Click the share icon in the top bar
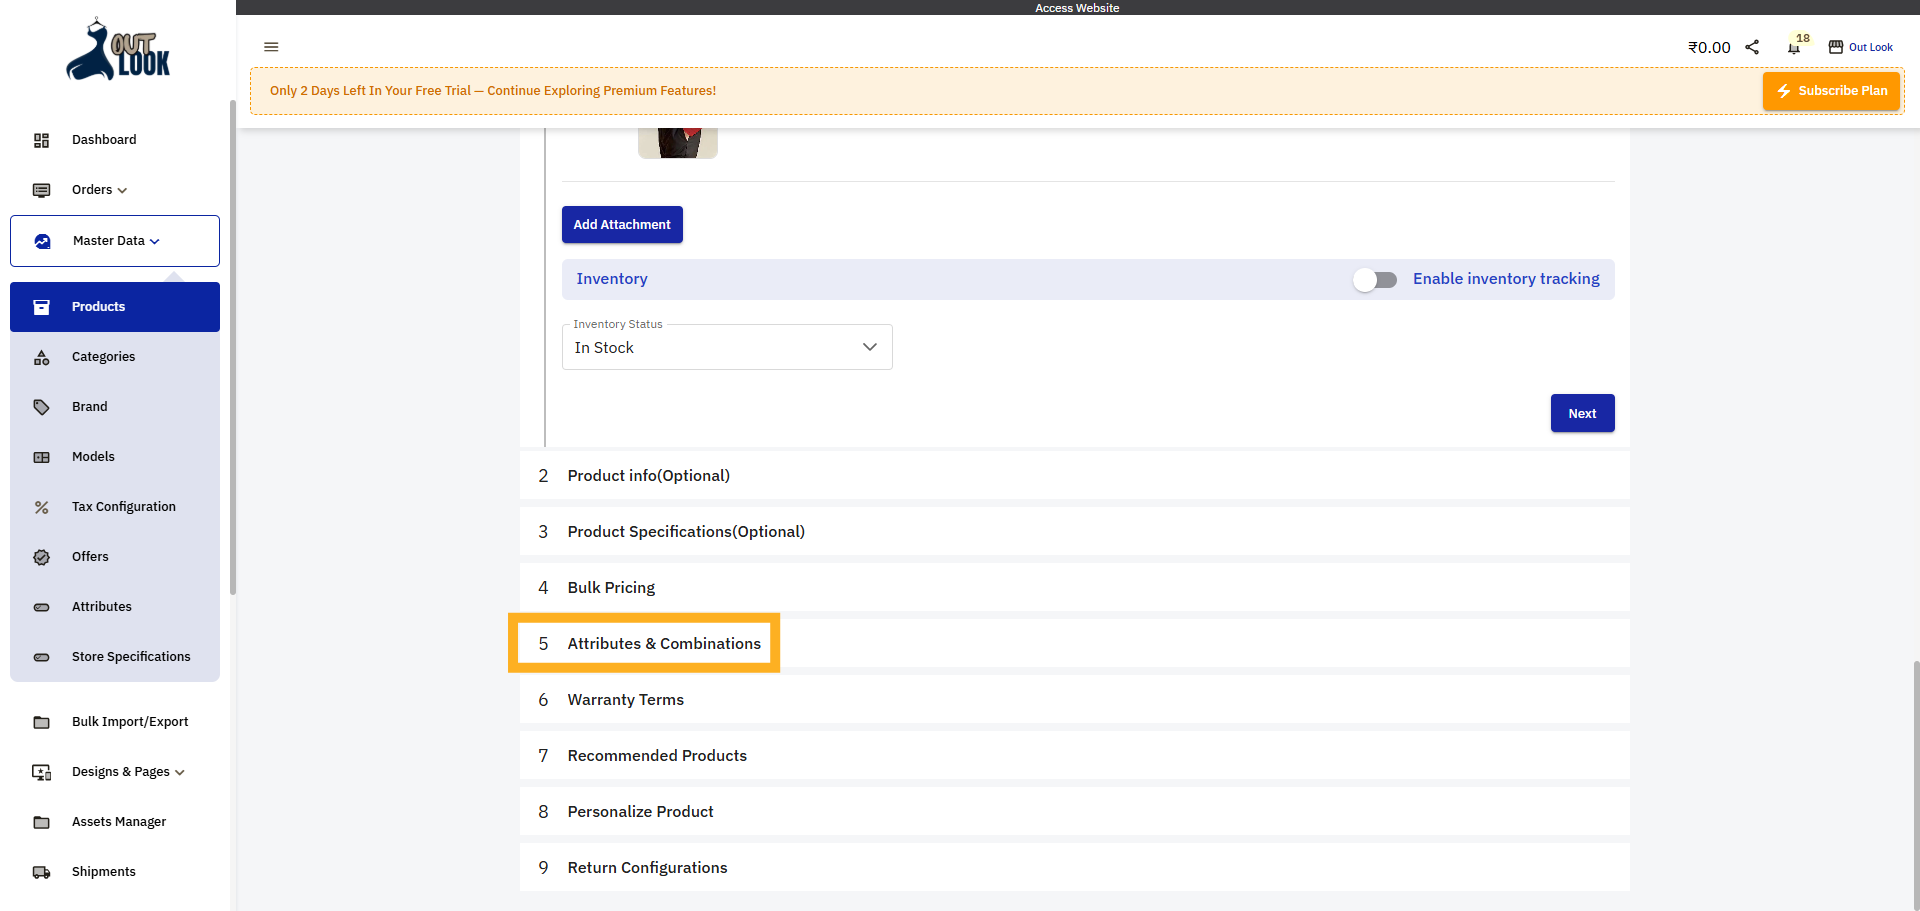The image size is (1920, 911). (1752, 46)
